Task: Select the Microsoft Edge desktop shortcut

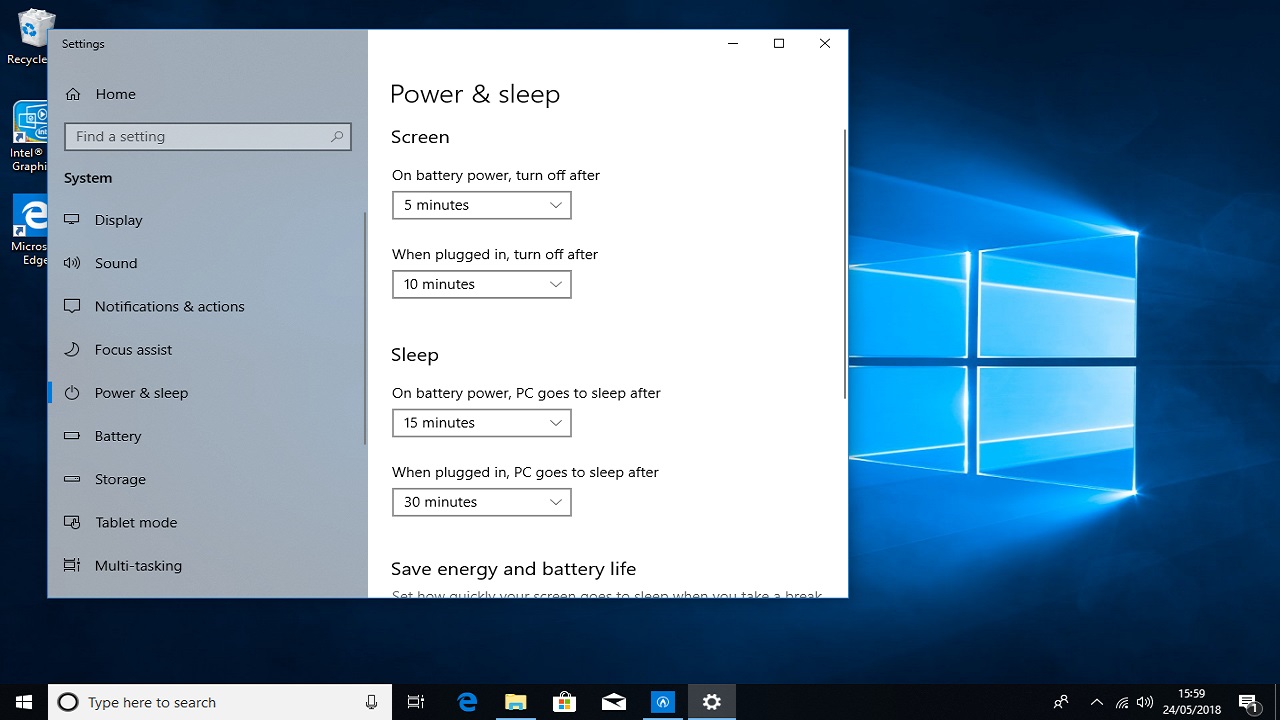Action: (28, 231)
